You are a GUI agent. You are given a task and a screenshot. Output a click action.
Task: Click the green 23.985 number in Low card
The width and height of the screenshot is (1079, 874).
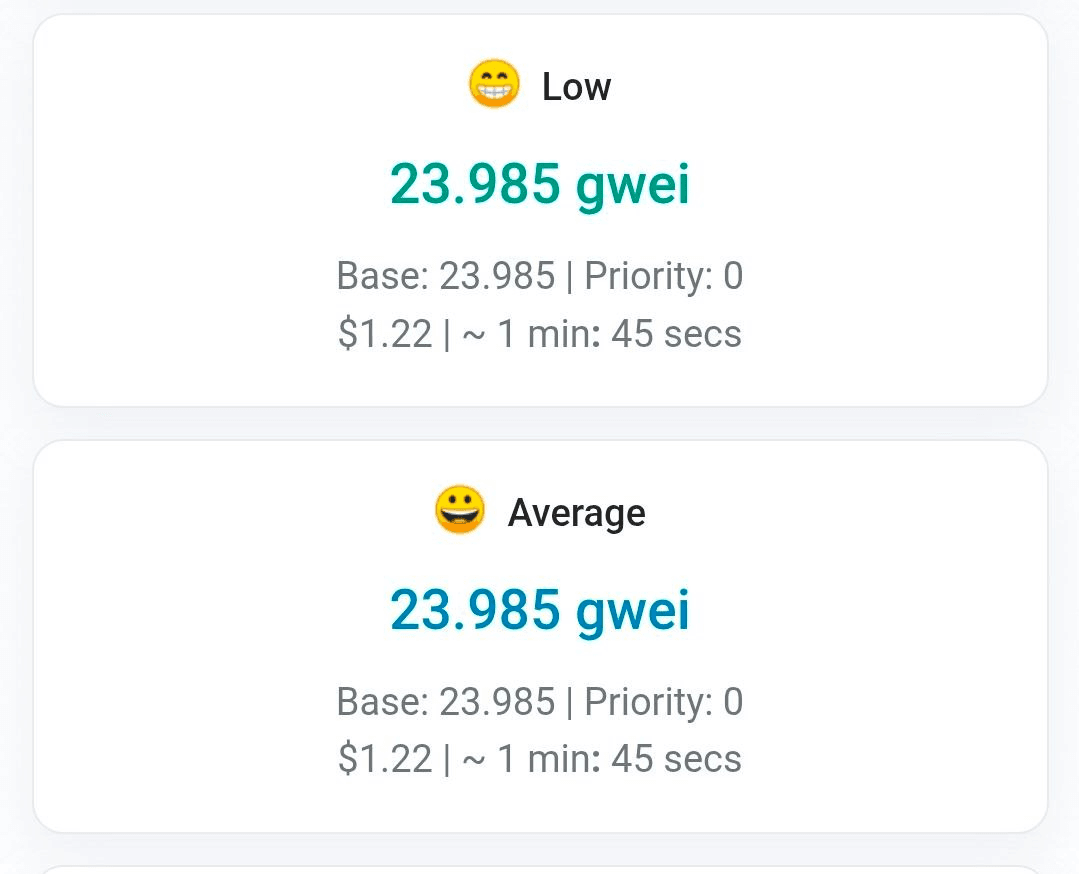475,184
